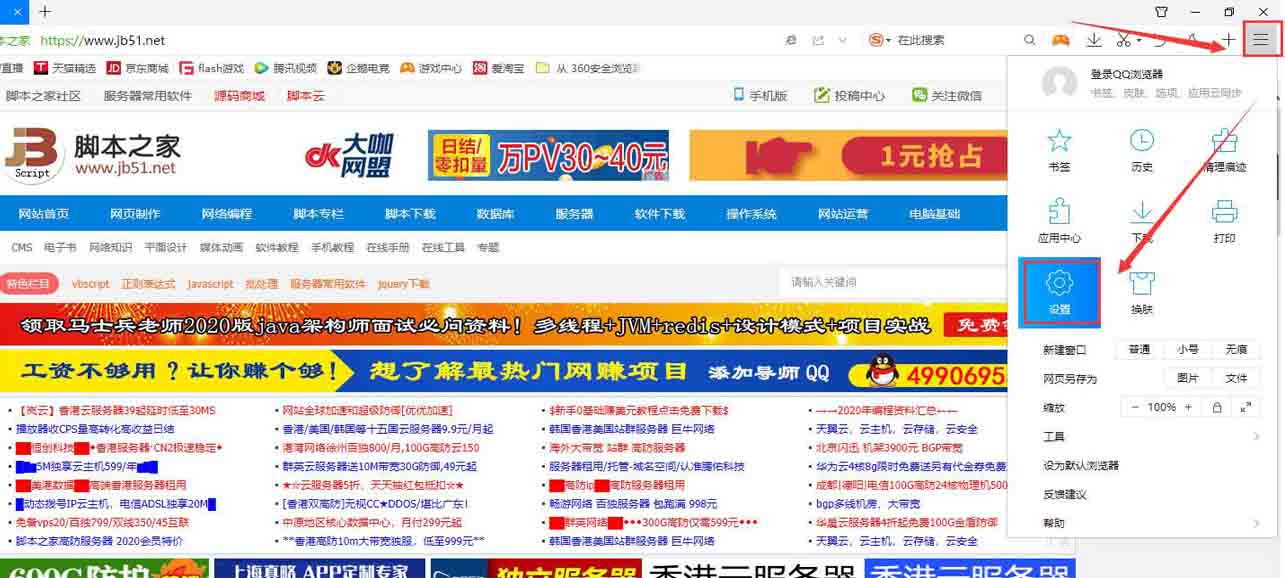Toggle fullscreen via expand icon beside zoom

click(1244, 407)
